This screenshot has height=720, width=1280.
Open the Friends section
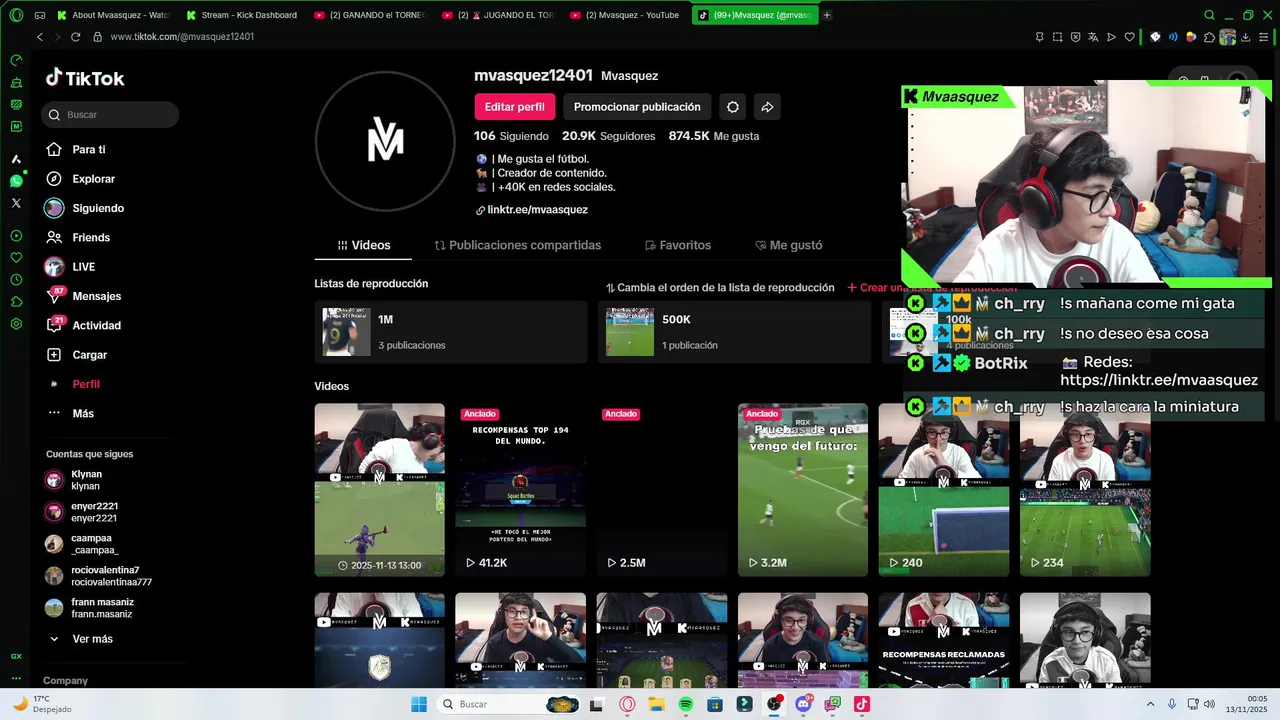click(77, 237)
